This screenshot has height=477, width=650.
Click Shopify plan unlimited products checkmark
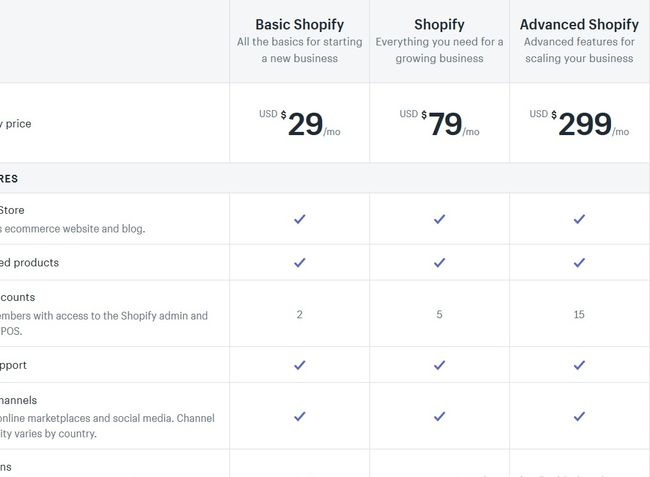[x=439, y=263]
